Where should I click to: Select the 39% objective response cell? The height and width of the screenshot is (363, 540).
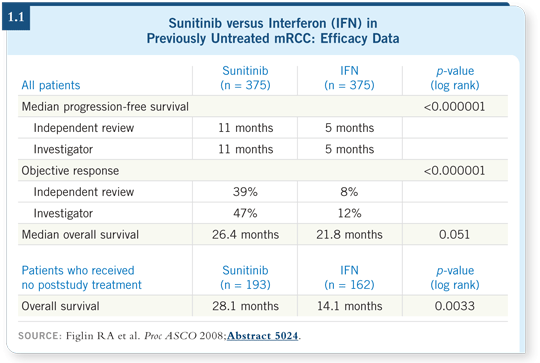pyautogui.click(x=245, y=192)
